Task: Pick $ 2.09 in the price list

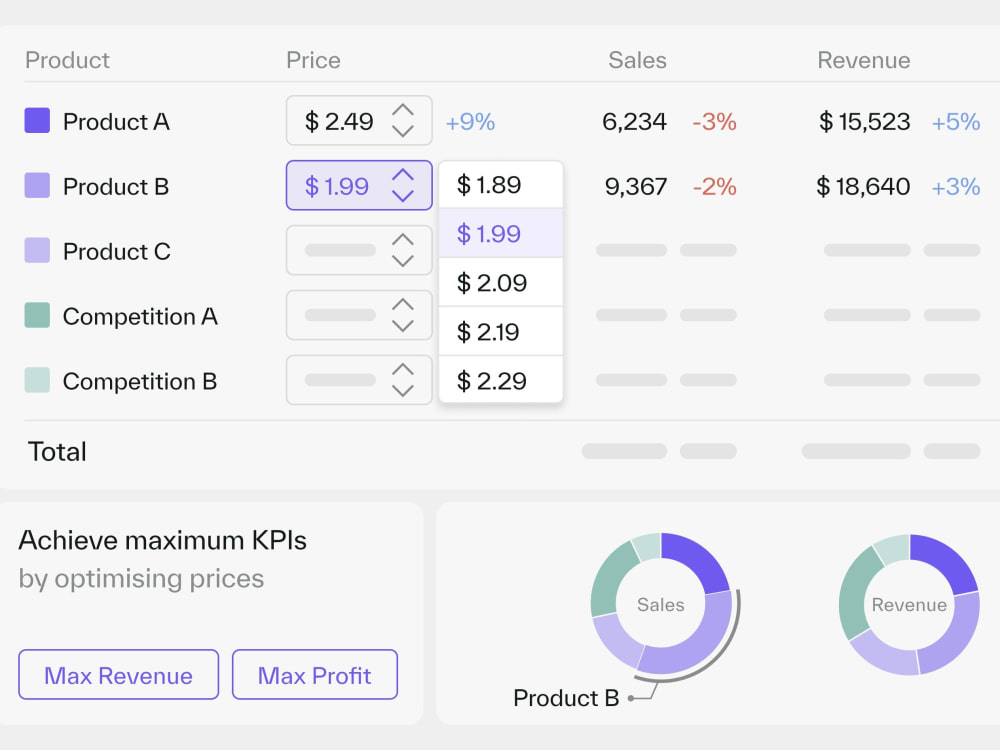Action: 501,283
